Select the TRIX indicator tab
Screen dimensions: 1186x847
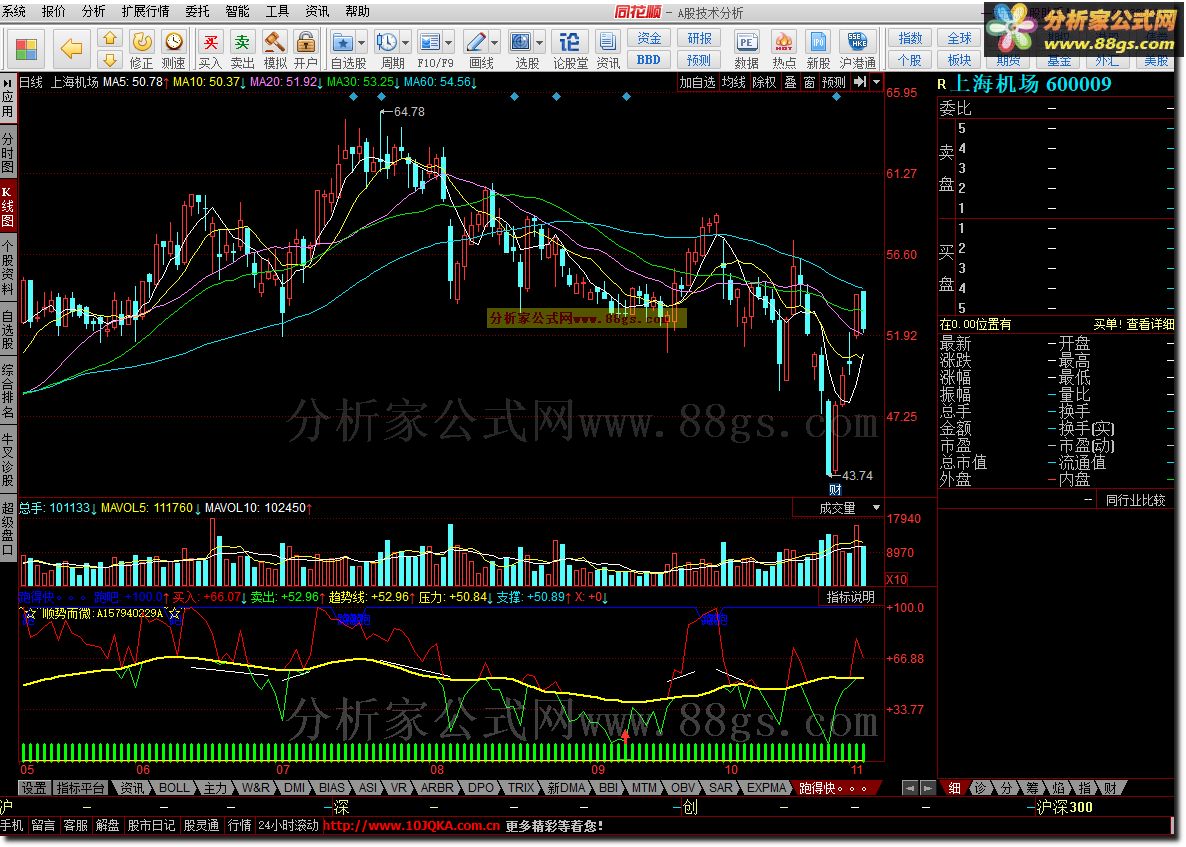click(520, 787)
